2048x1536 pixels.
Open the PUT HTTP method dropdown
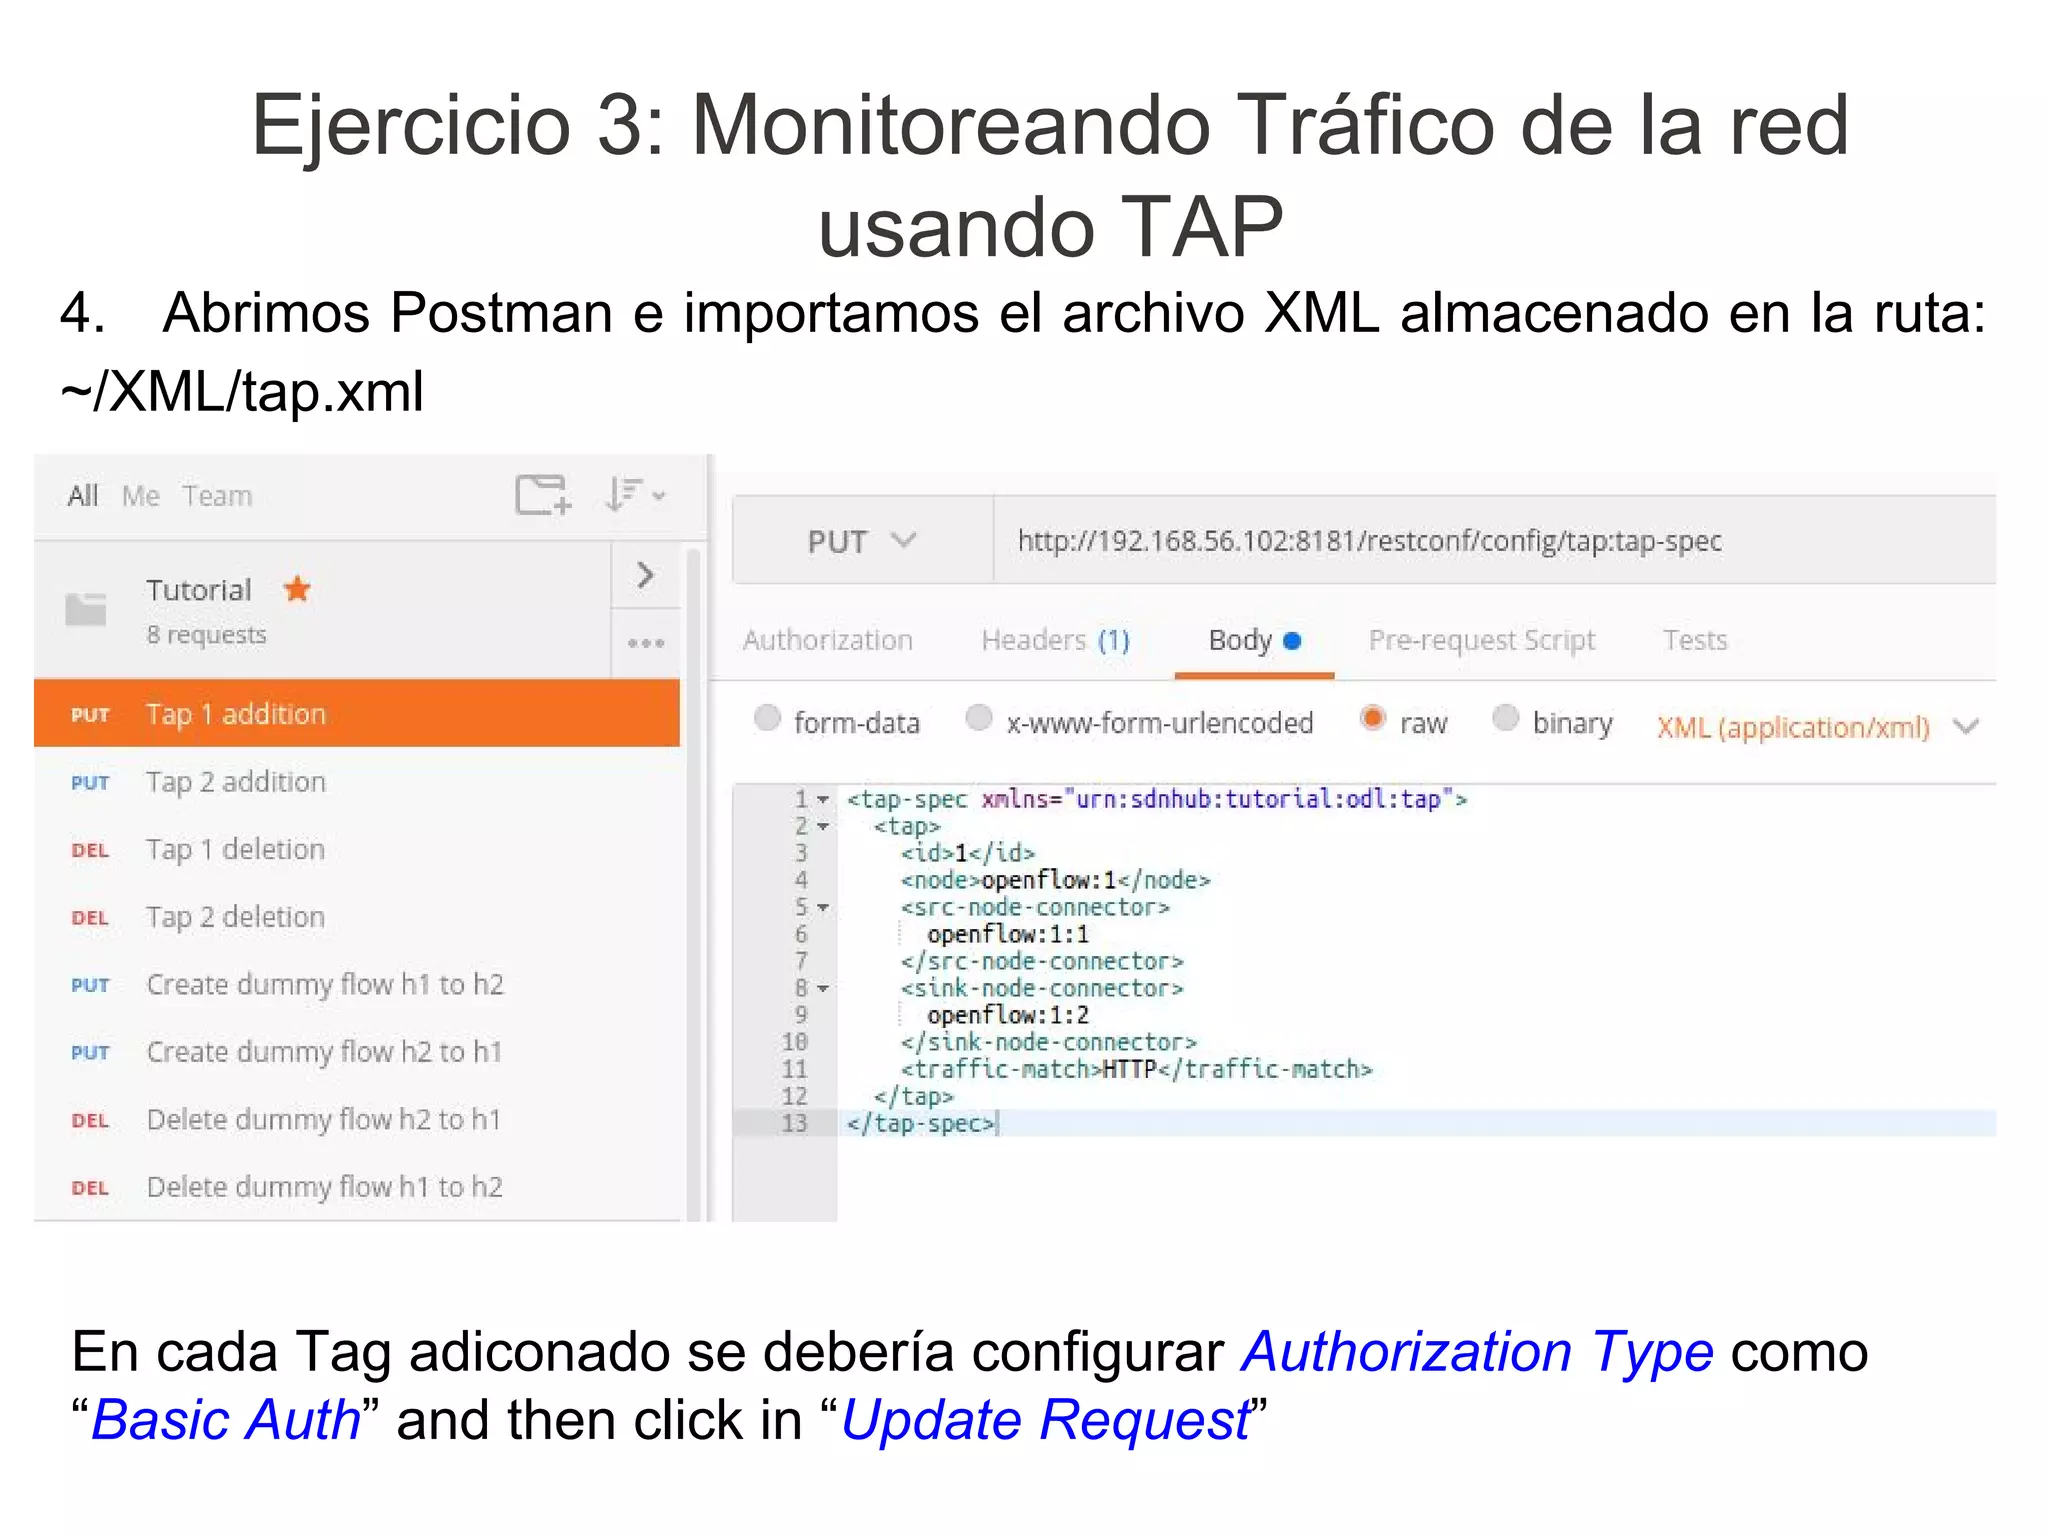[x=862, y=541]
